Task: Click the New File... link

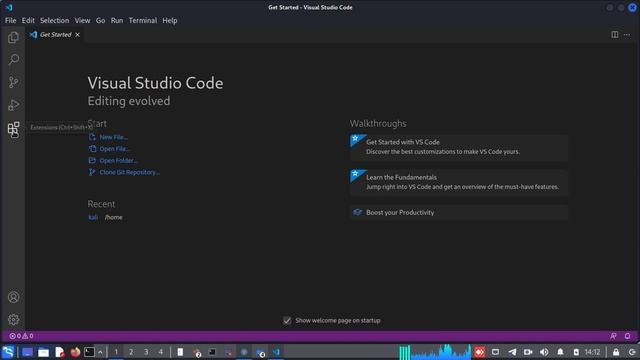Action: pos(113,137)
